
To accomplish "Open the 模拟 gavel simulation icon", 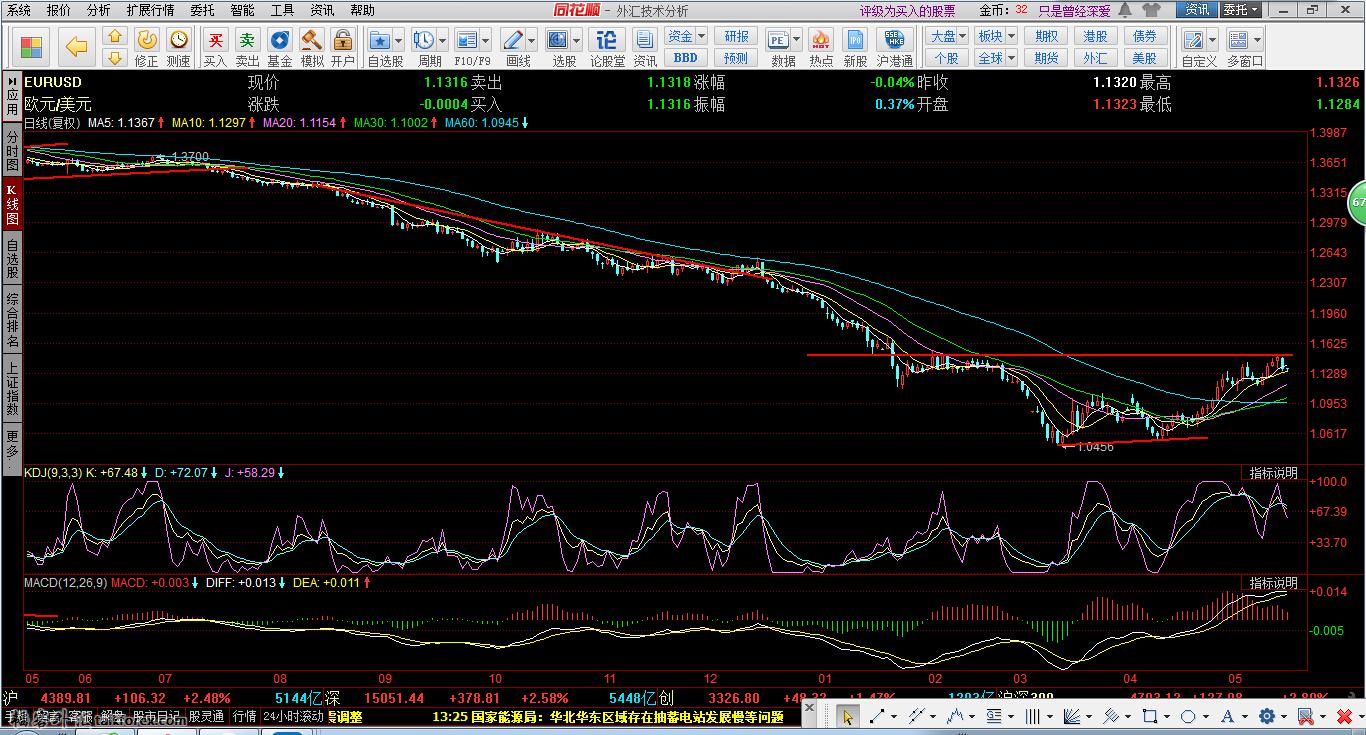I will [x=312, y=40].
